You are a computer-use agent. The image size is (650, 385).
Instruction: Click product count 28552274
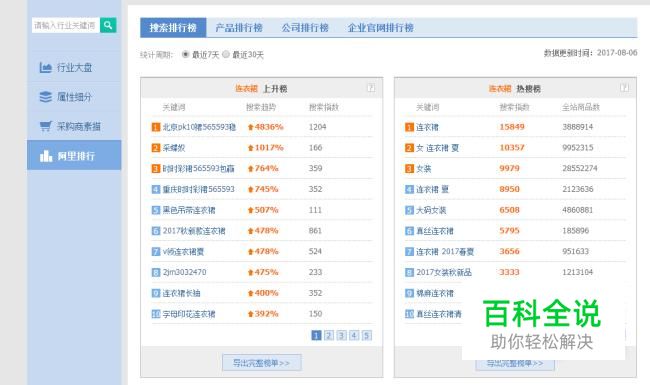coord(580,168)
